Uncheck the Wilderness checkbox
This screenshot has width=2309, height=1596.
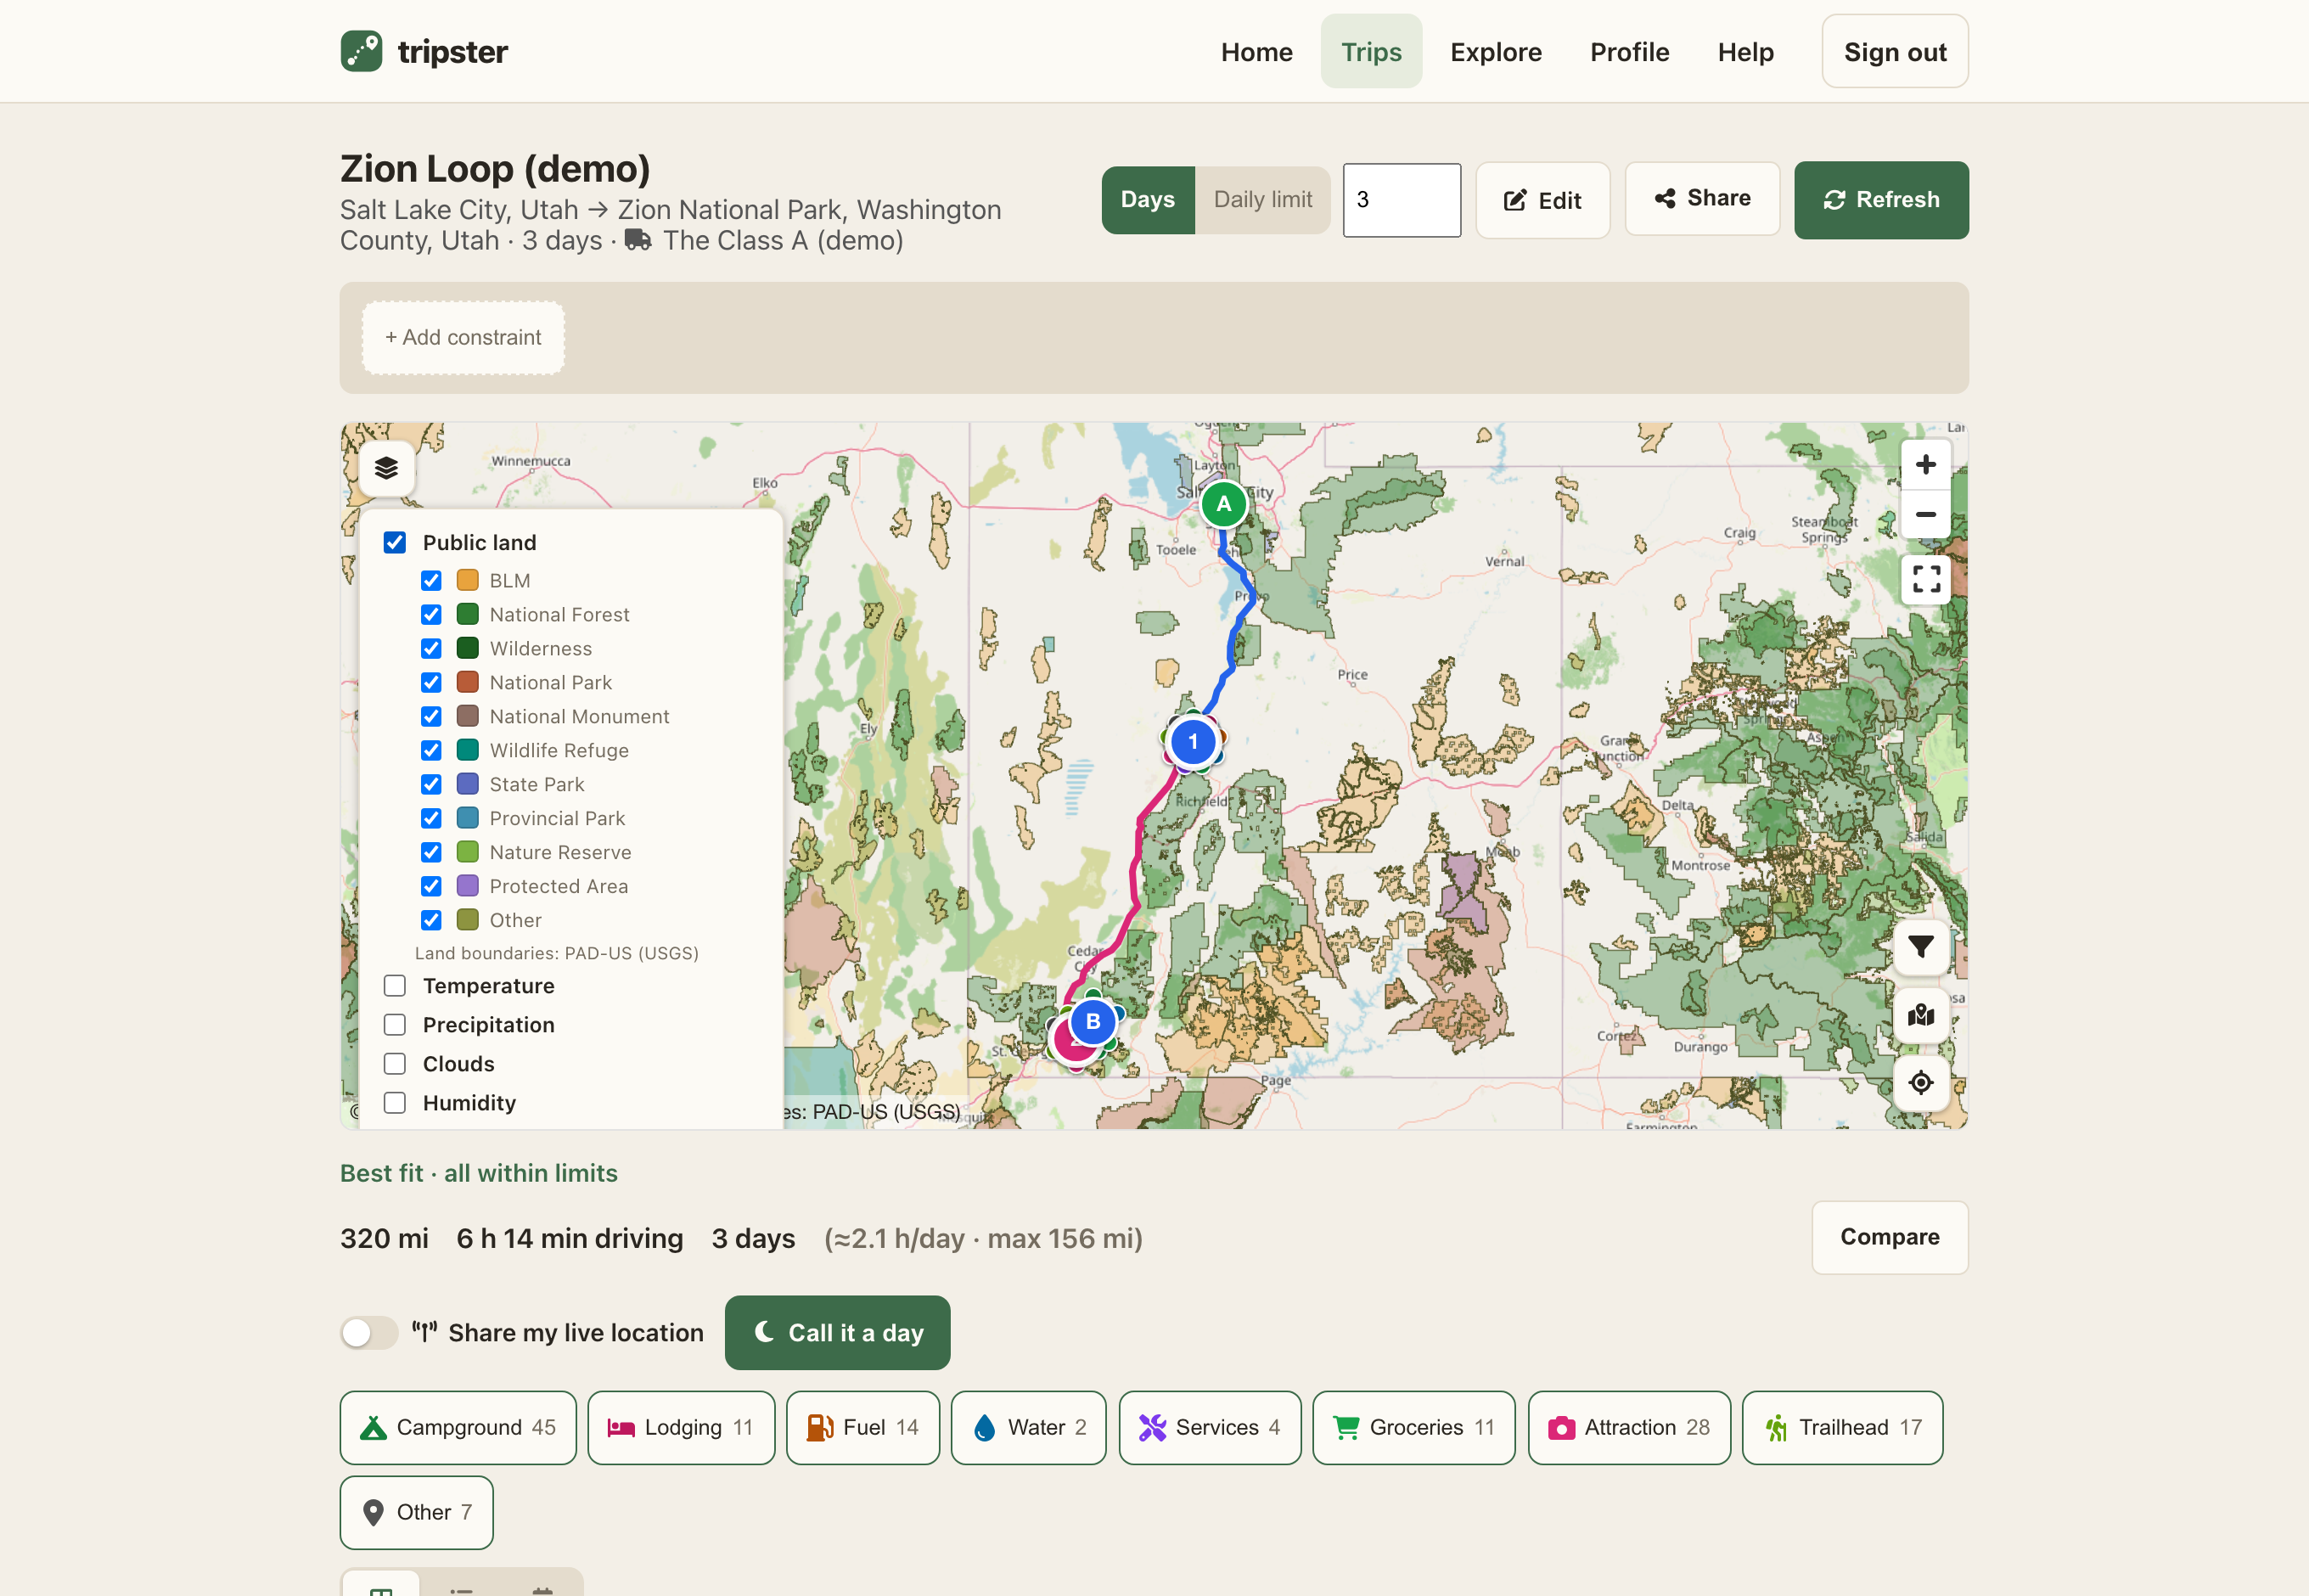(431, 649)
